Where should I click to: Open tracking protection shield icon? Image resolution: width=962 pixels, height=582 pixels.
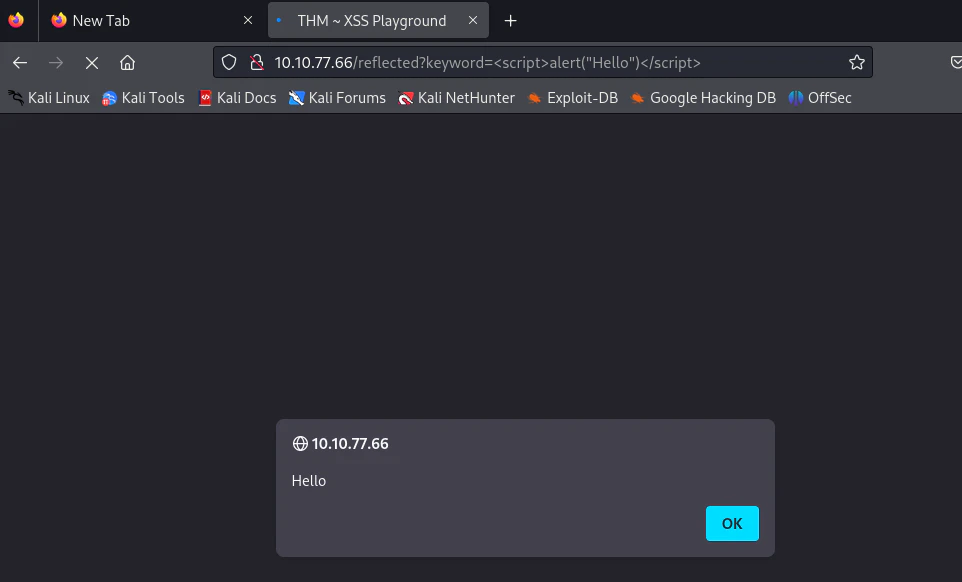229,63
